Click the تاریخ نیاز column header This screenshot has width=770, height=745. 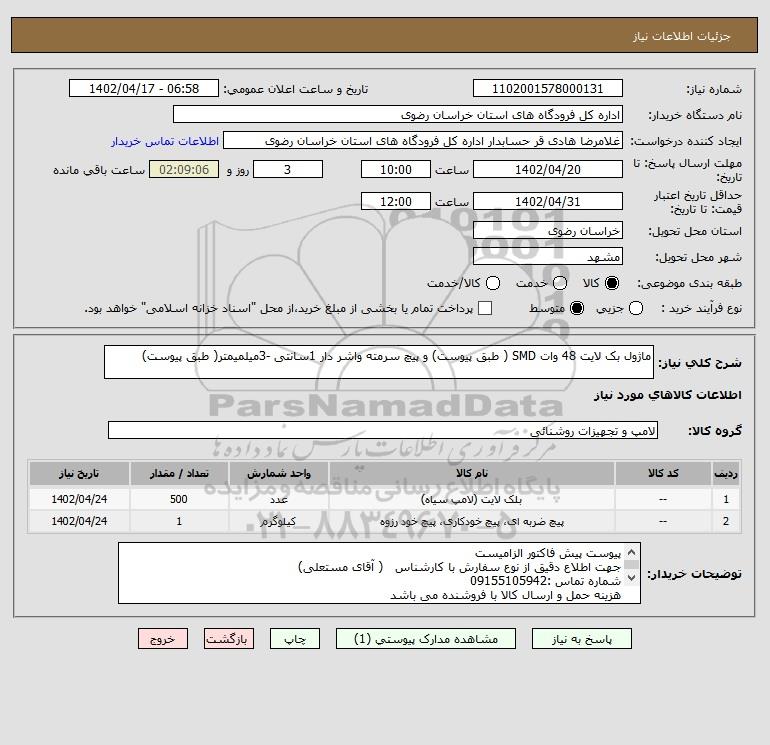(79, 473)
